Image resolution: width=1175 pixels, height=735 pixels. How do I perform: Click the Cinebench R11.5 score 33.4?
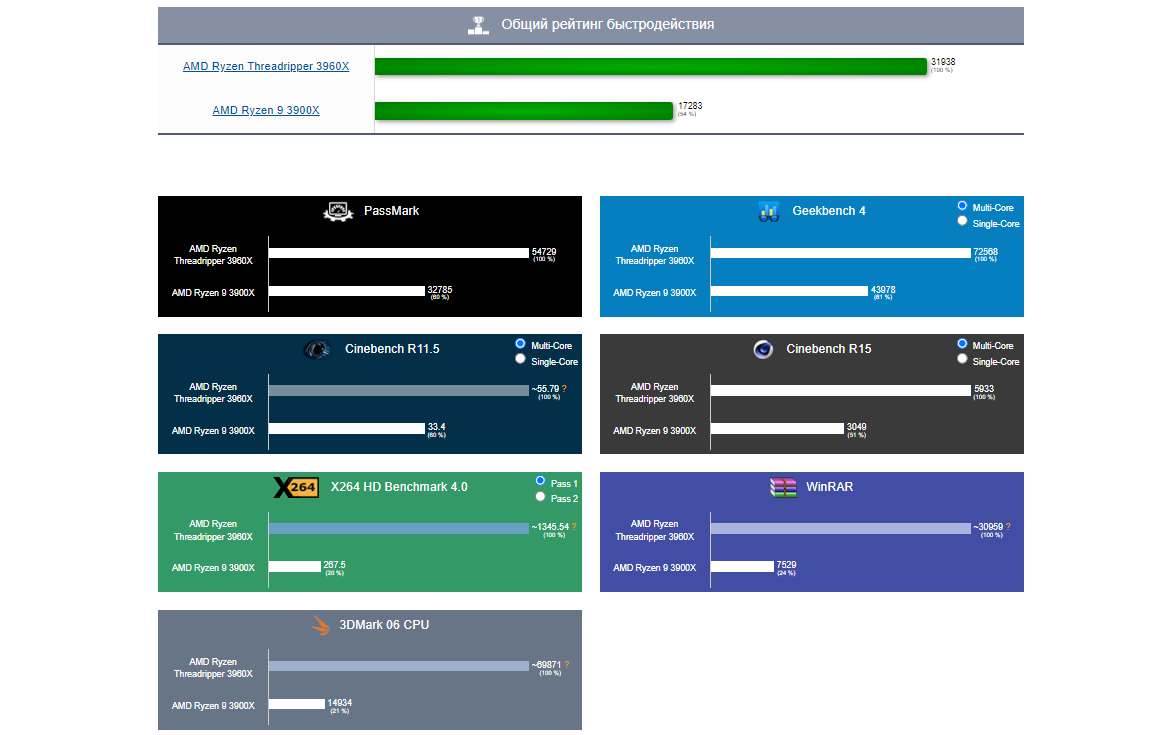tap(436, 427)
